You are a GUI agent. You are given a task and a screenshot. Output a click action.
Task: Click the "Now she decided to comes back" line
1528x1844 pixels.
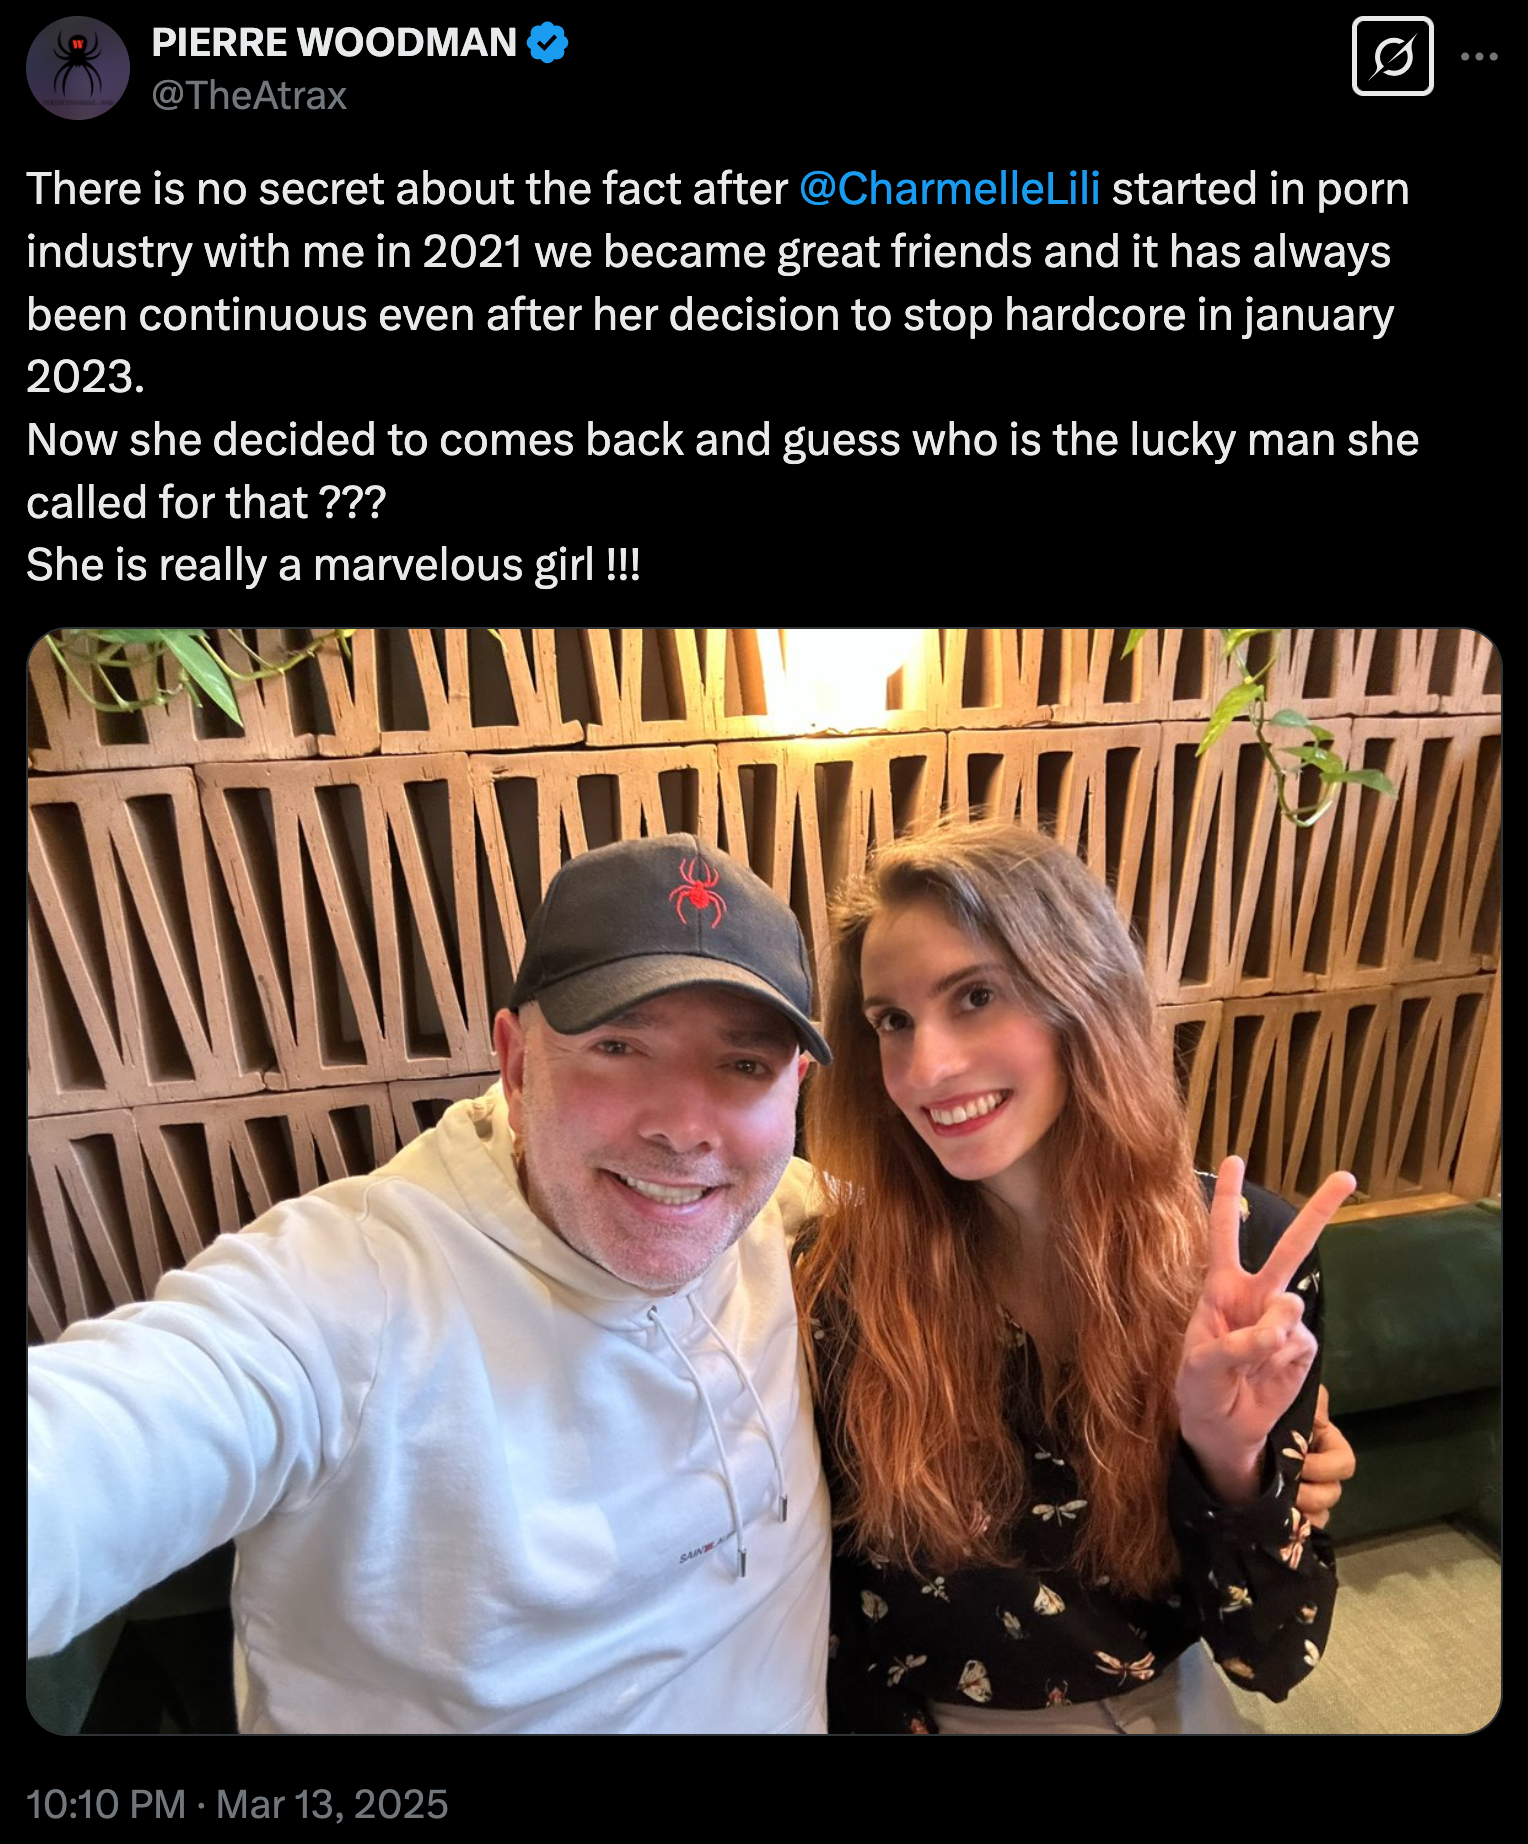(722, 440)
